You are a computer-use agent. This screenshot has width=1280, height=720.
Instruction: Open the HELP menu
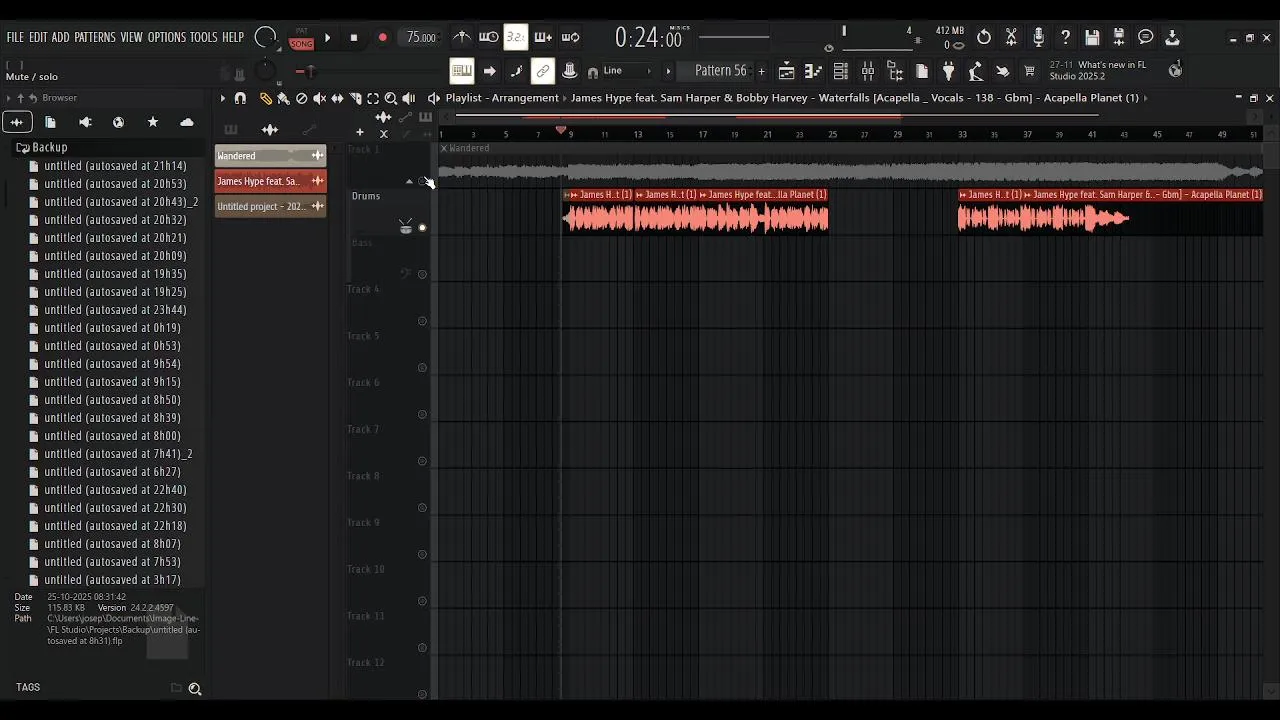tap(233, 37)
